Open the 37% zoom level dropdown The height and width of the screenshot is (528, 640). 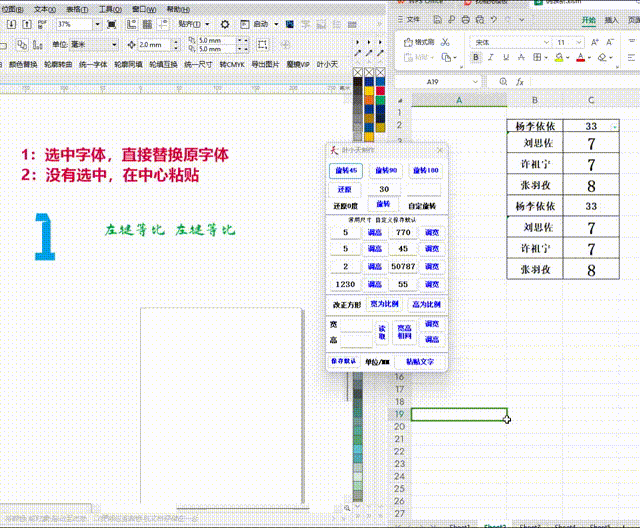[x=98, y=24]
